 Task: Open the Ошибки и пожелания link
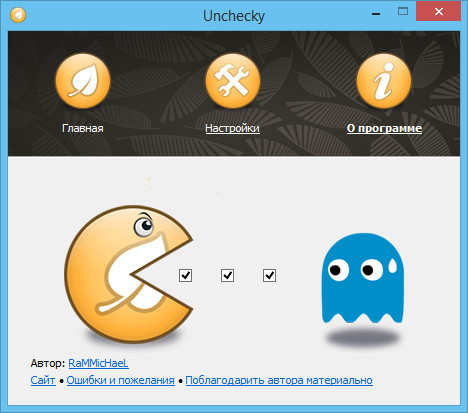[x=121, y=380]
